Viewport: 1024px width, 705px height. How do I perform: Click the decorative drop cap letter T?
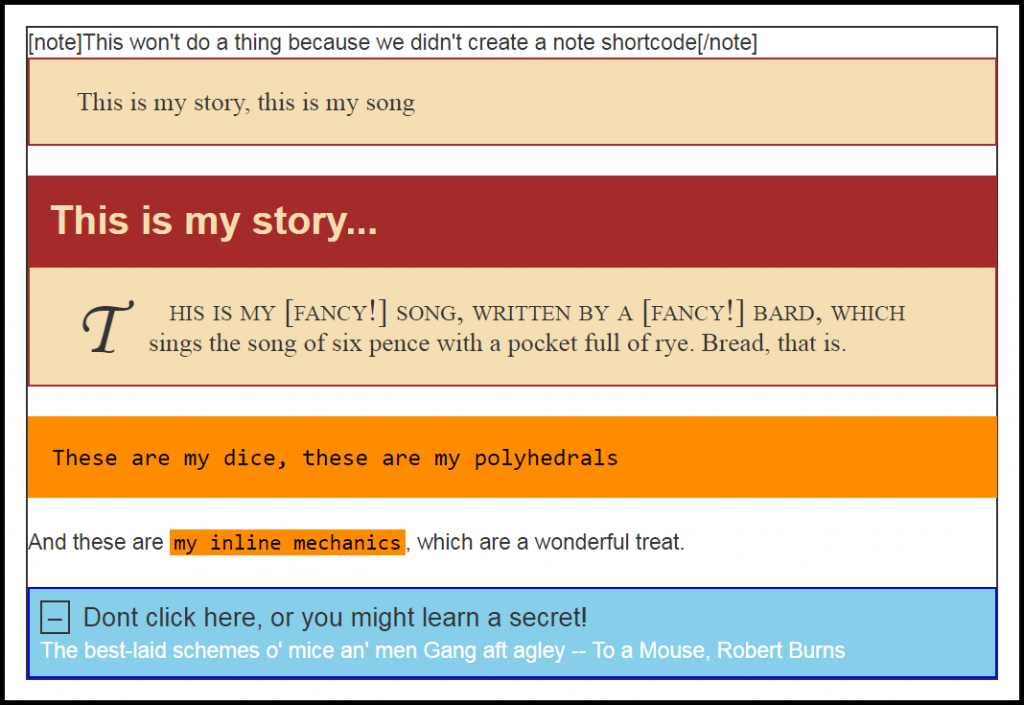point(108,328)
